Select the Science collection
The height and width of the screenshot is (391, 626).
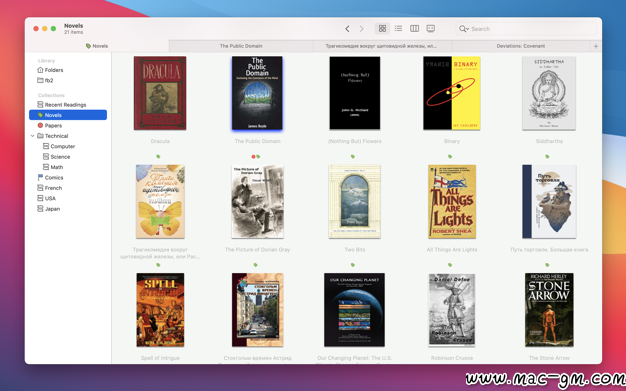coord(56,157)
